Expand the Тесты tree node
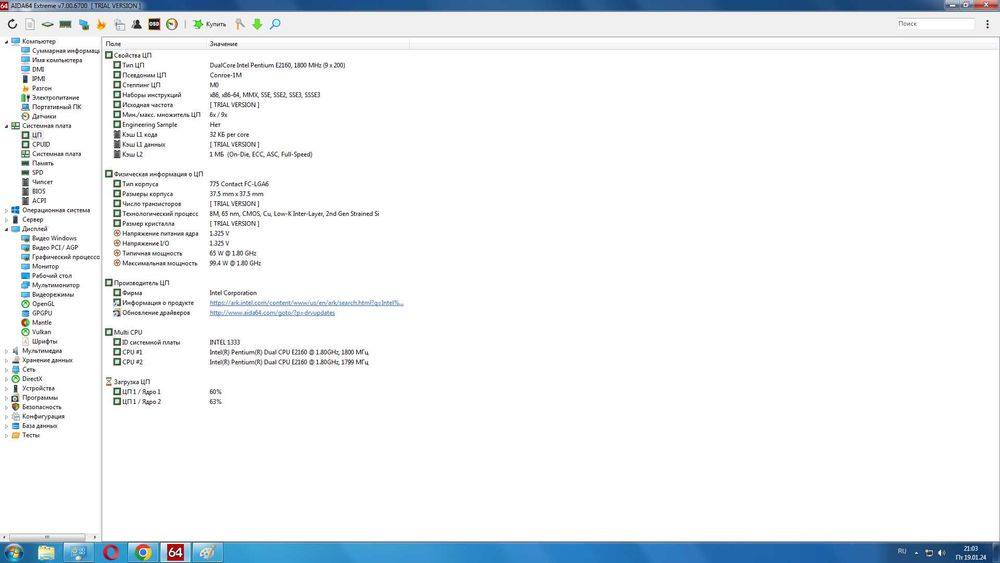Screen dimensions: 1000x563 coord(6,435)
